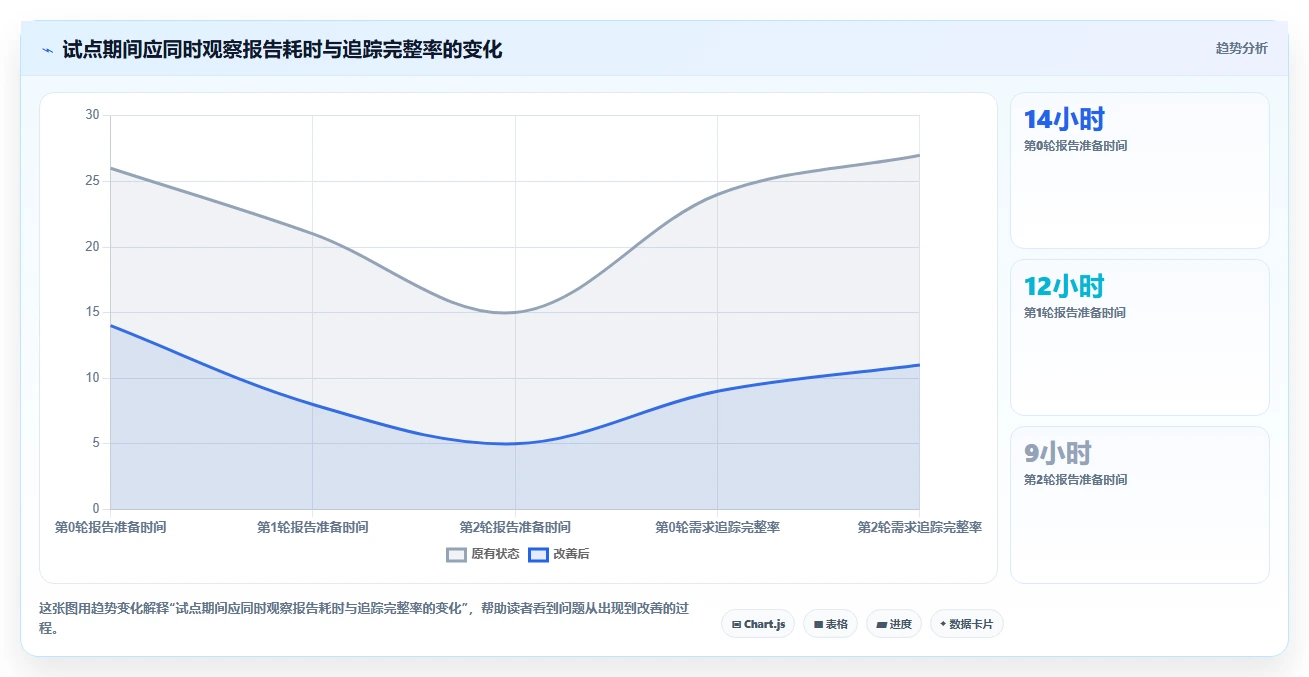The height and width of the screenshot is (677, 1309).
Task: Click the 15 y-axis tick value
Action: [x=92, y=312]
